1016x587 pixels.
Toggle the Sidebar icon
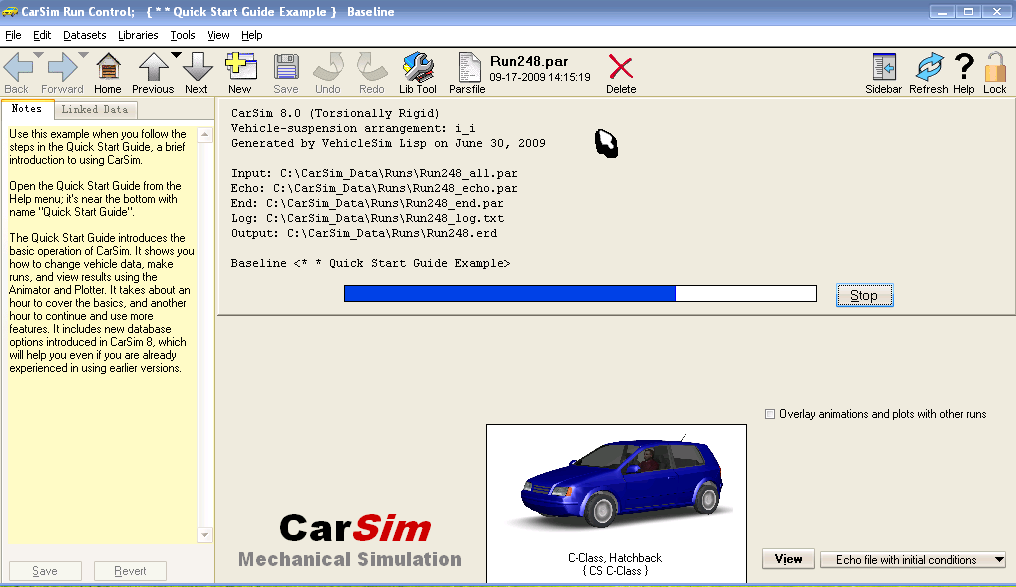tap(884, 67)
